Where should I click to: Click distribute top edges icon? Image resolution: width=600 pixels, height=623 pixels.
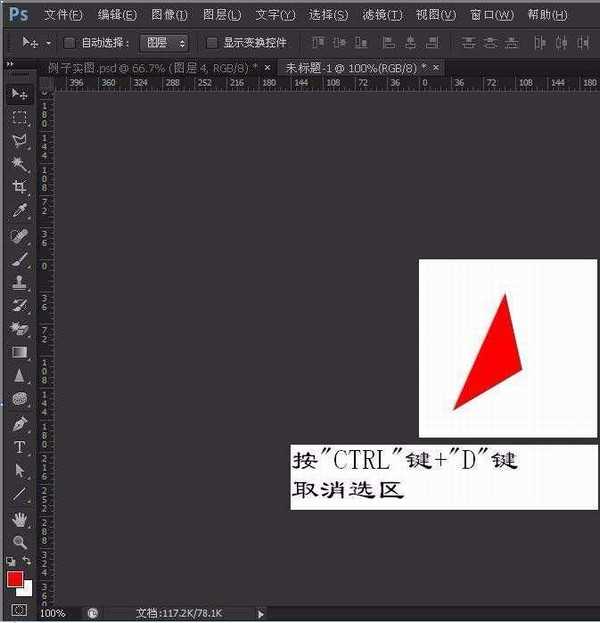[468, 42]
